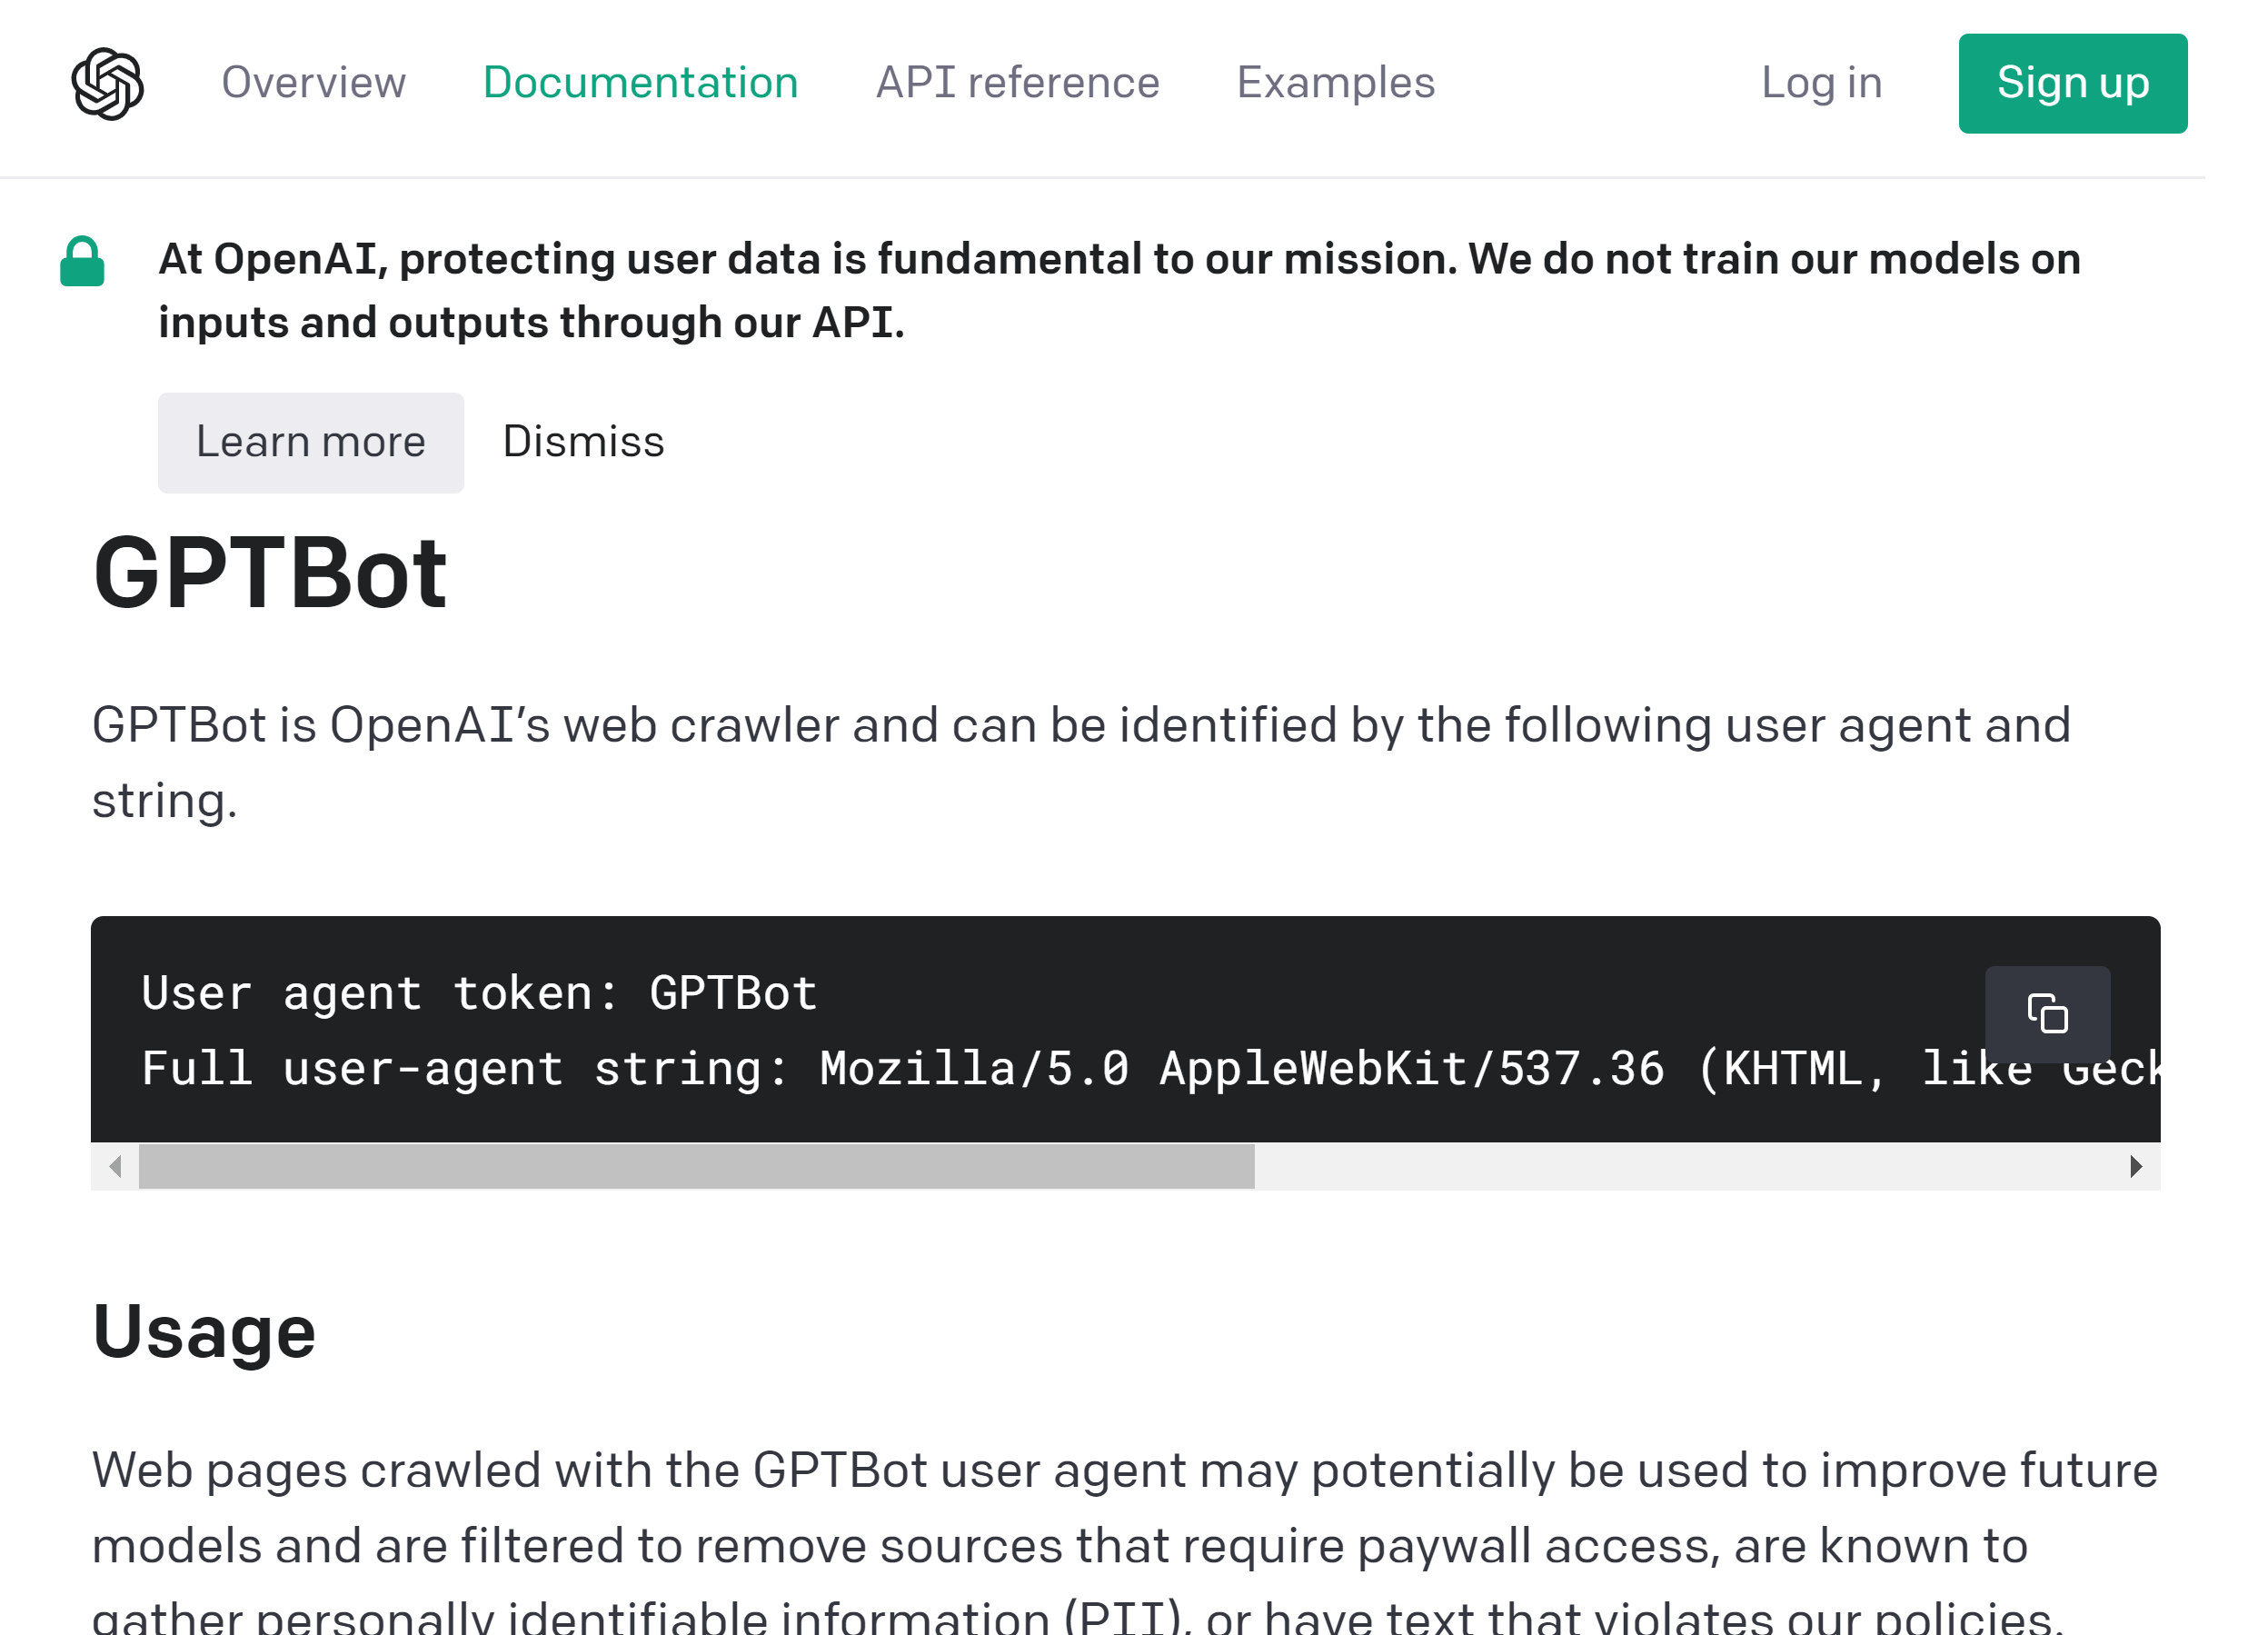Select the Documentation tab
This screenshot has width=2268, height=1635.
640,83
